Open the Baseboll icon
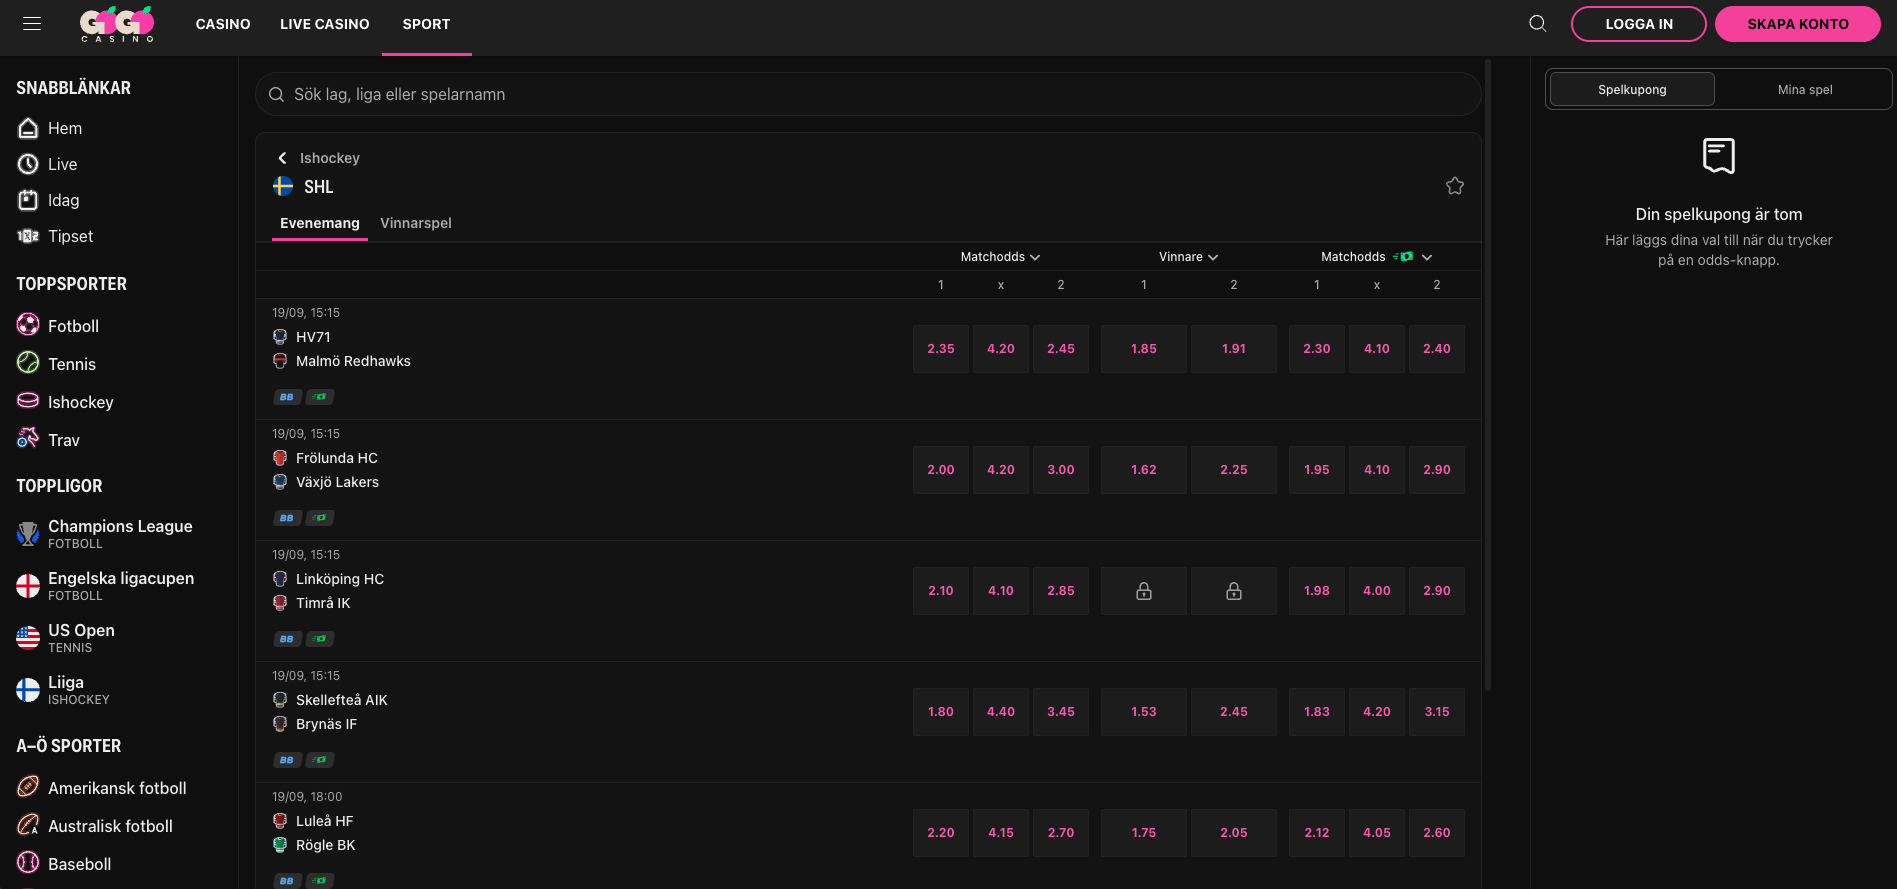Image resolution: width=1897 pixels, height=889 pixels. (x=28, y=863)
